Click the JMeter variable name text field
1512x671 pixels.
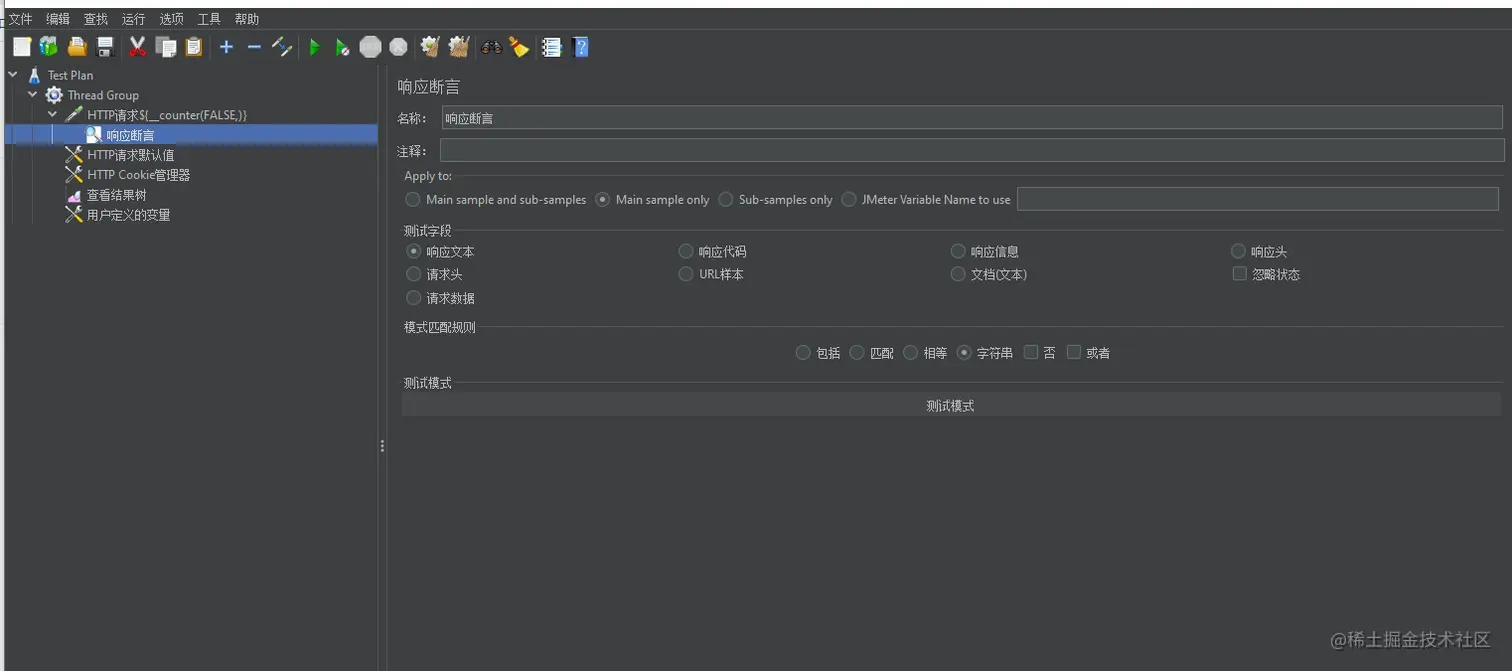(x=1258, y=199)
